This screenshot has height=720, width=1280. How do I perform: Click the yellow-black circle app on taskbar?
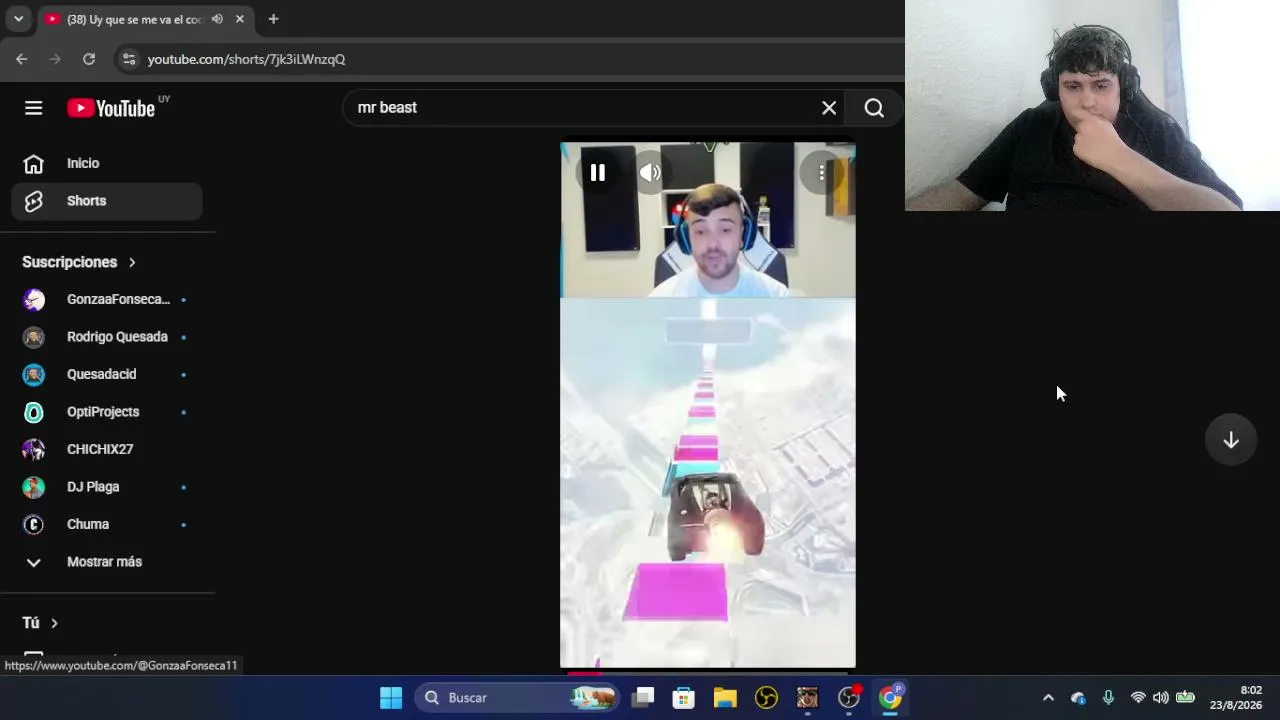[x=767, y=698]
